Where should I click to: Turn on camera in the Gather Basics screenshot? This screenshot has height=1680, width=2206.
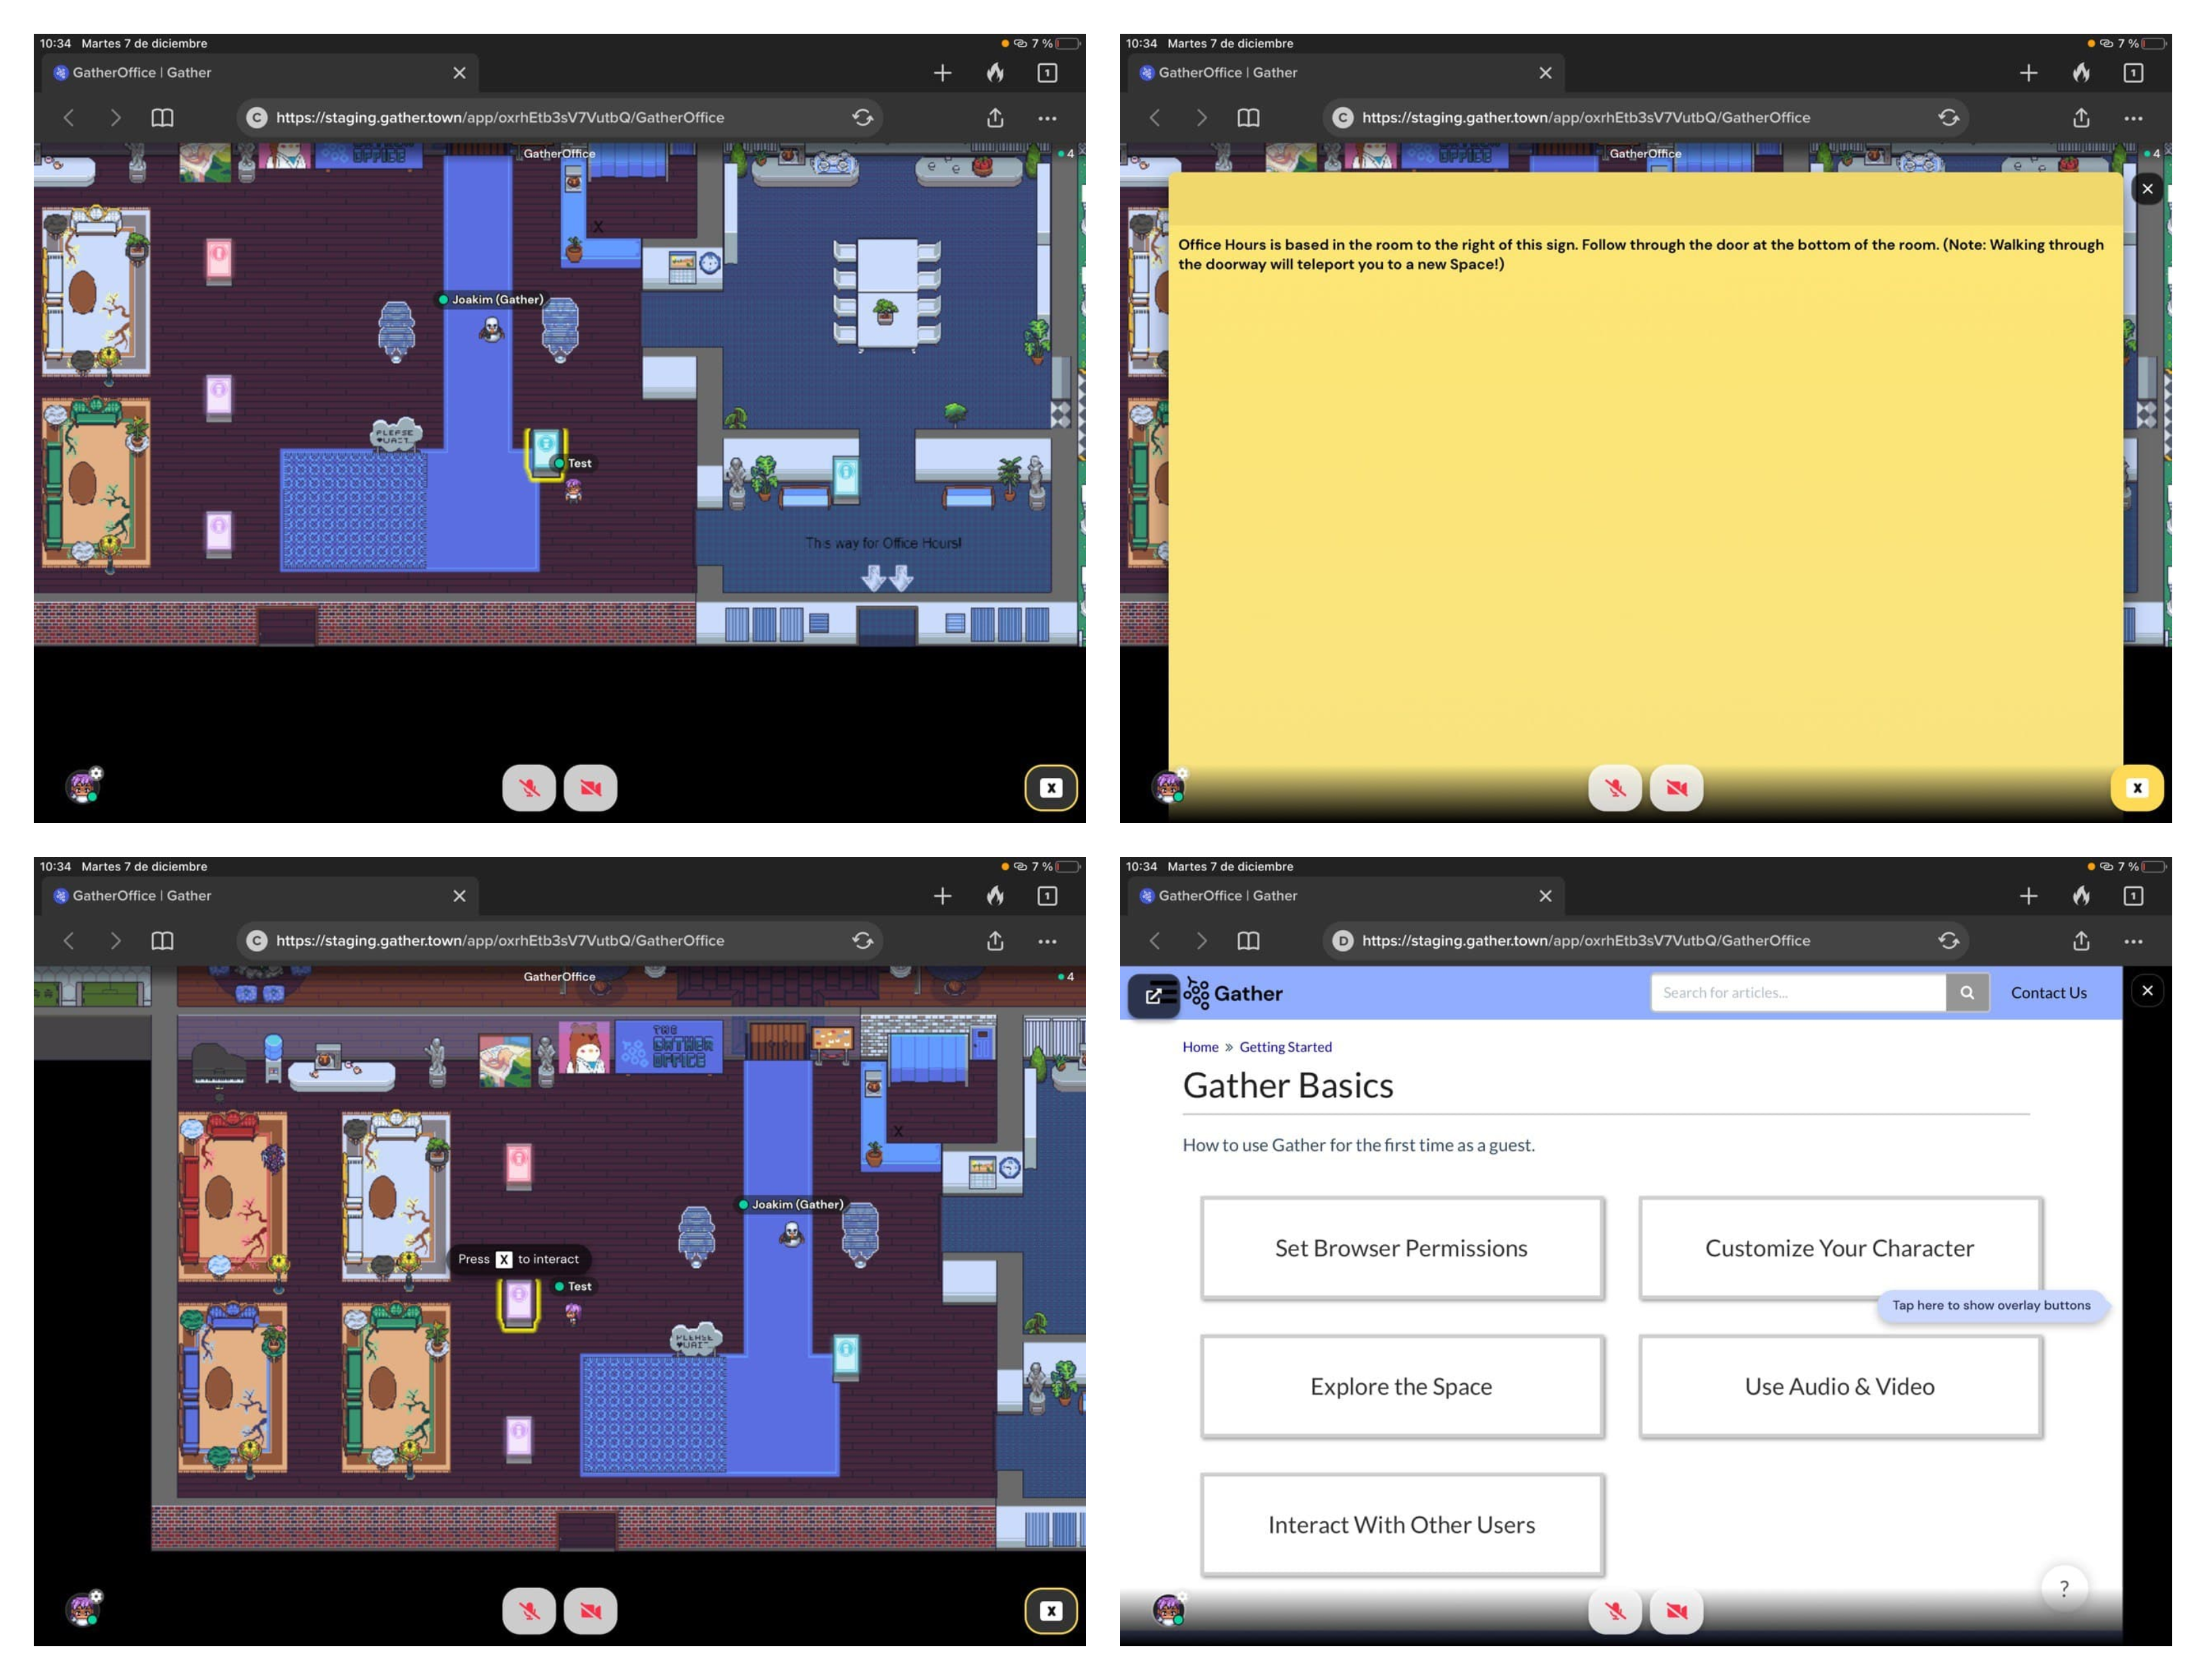pyautogui.click(x=1676, y=1610)
